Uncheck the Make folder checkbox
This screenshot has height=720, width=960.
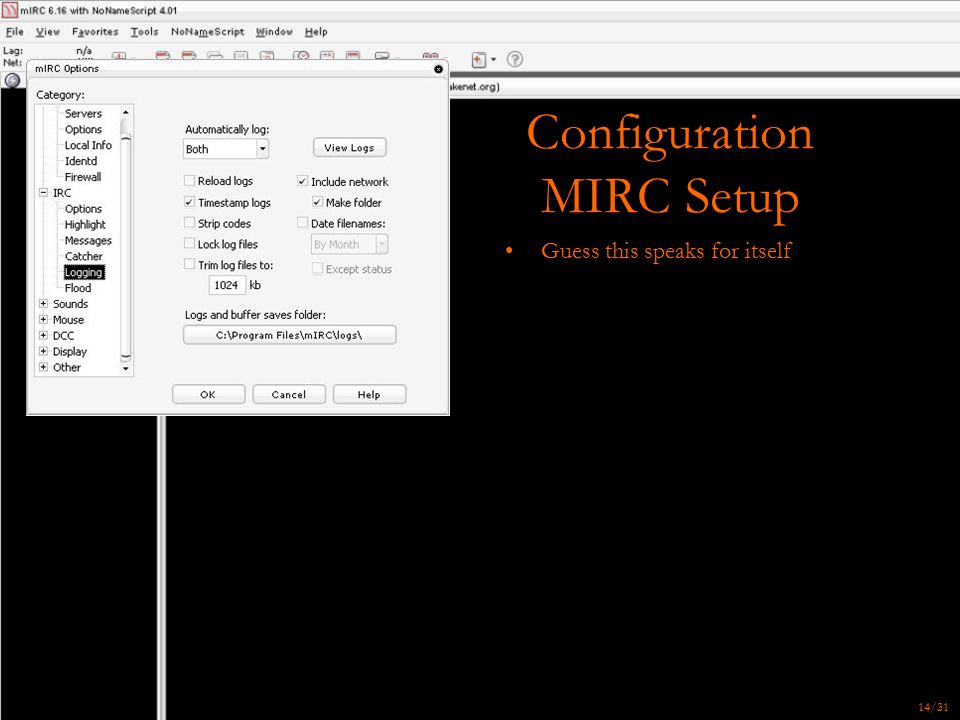[x=317, y=202]
